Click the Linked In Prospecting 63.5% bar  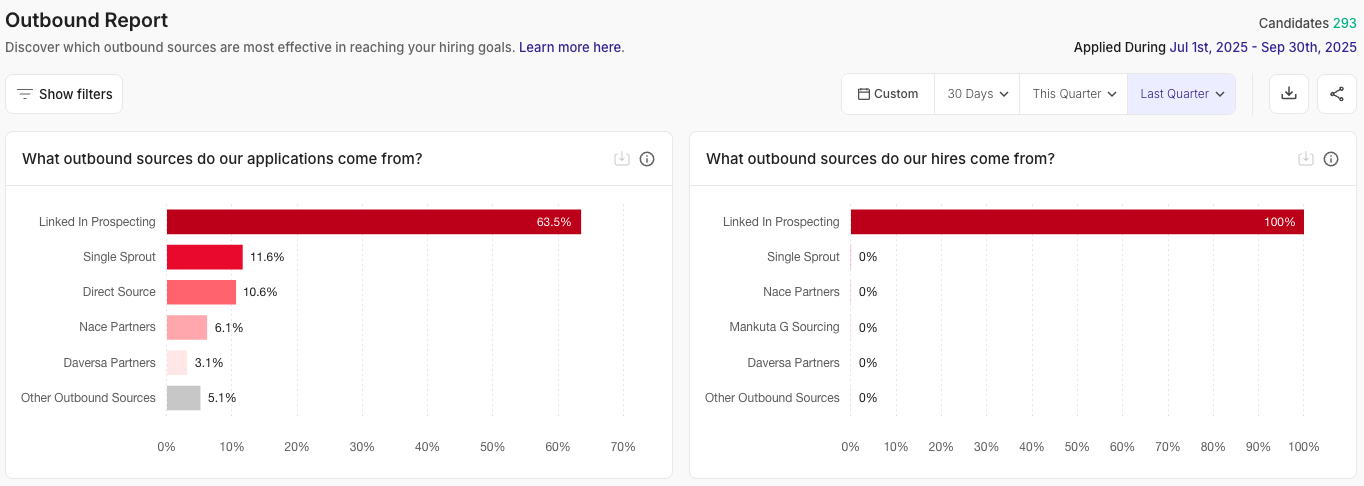(373, 222)
